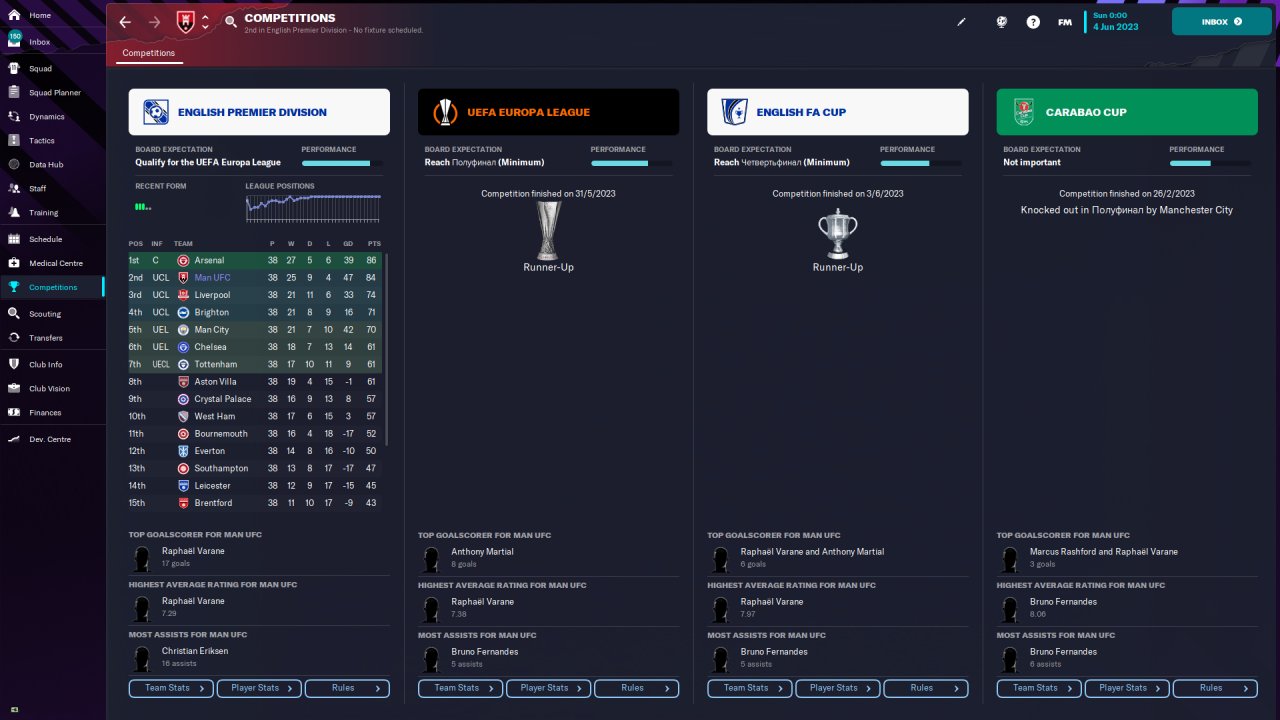The width and height of the screenshot is (1280, 720).
Task: Click the Premier Division performance bar
Action: click(x=341, y=163)
